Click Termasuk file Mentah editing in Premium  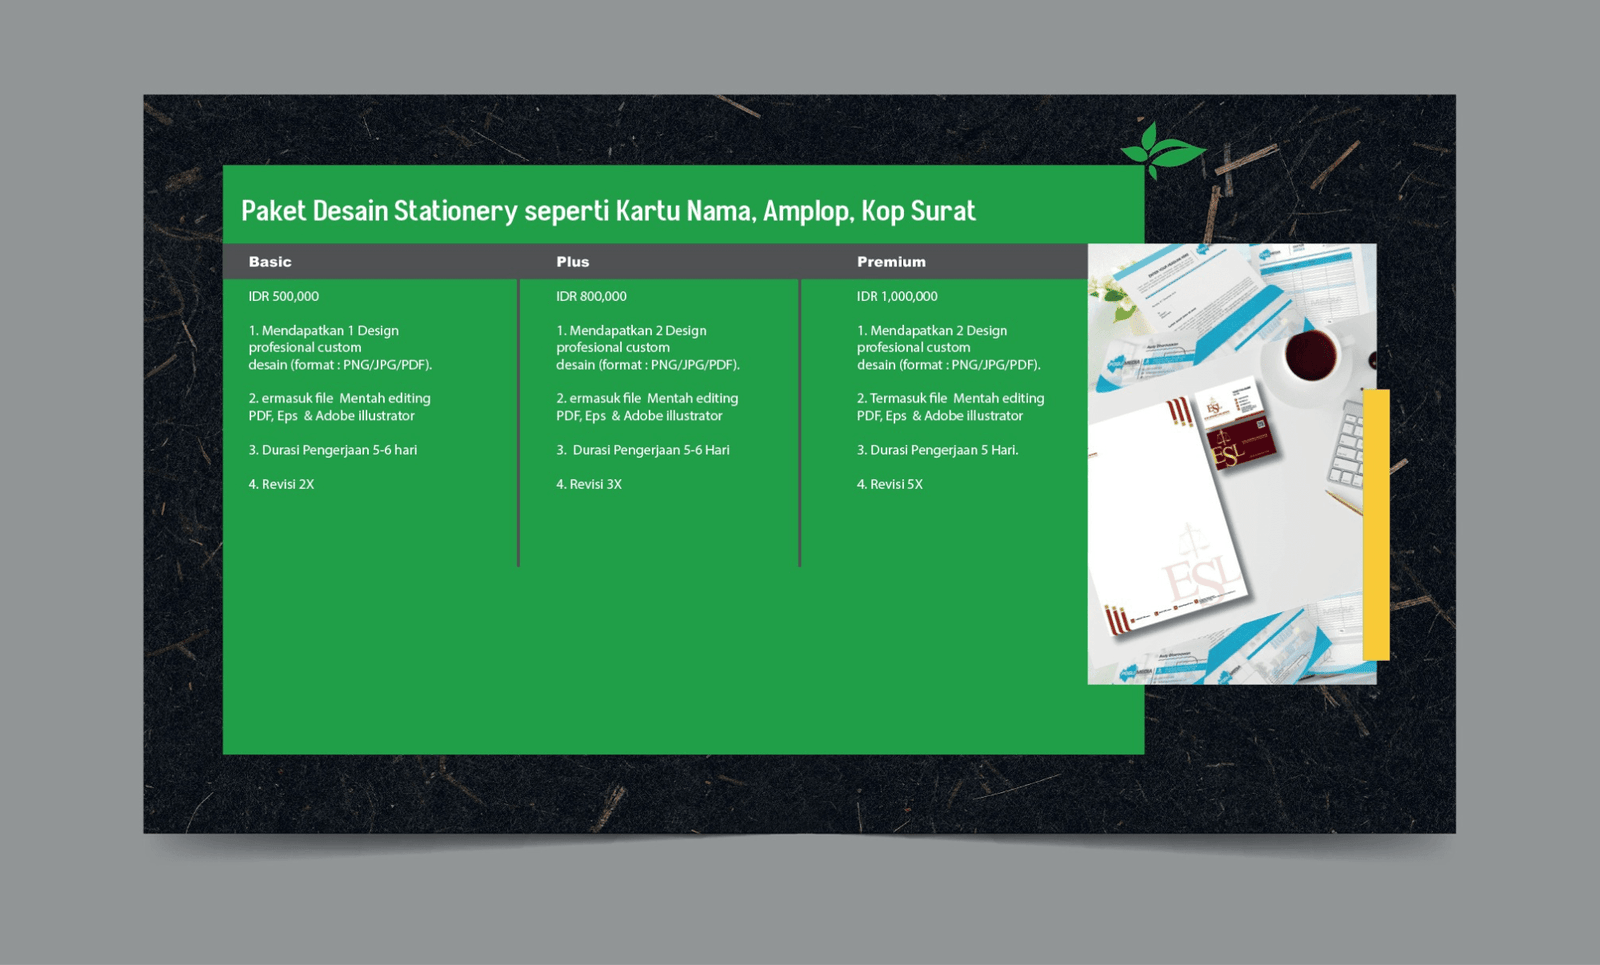(950, 398)
